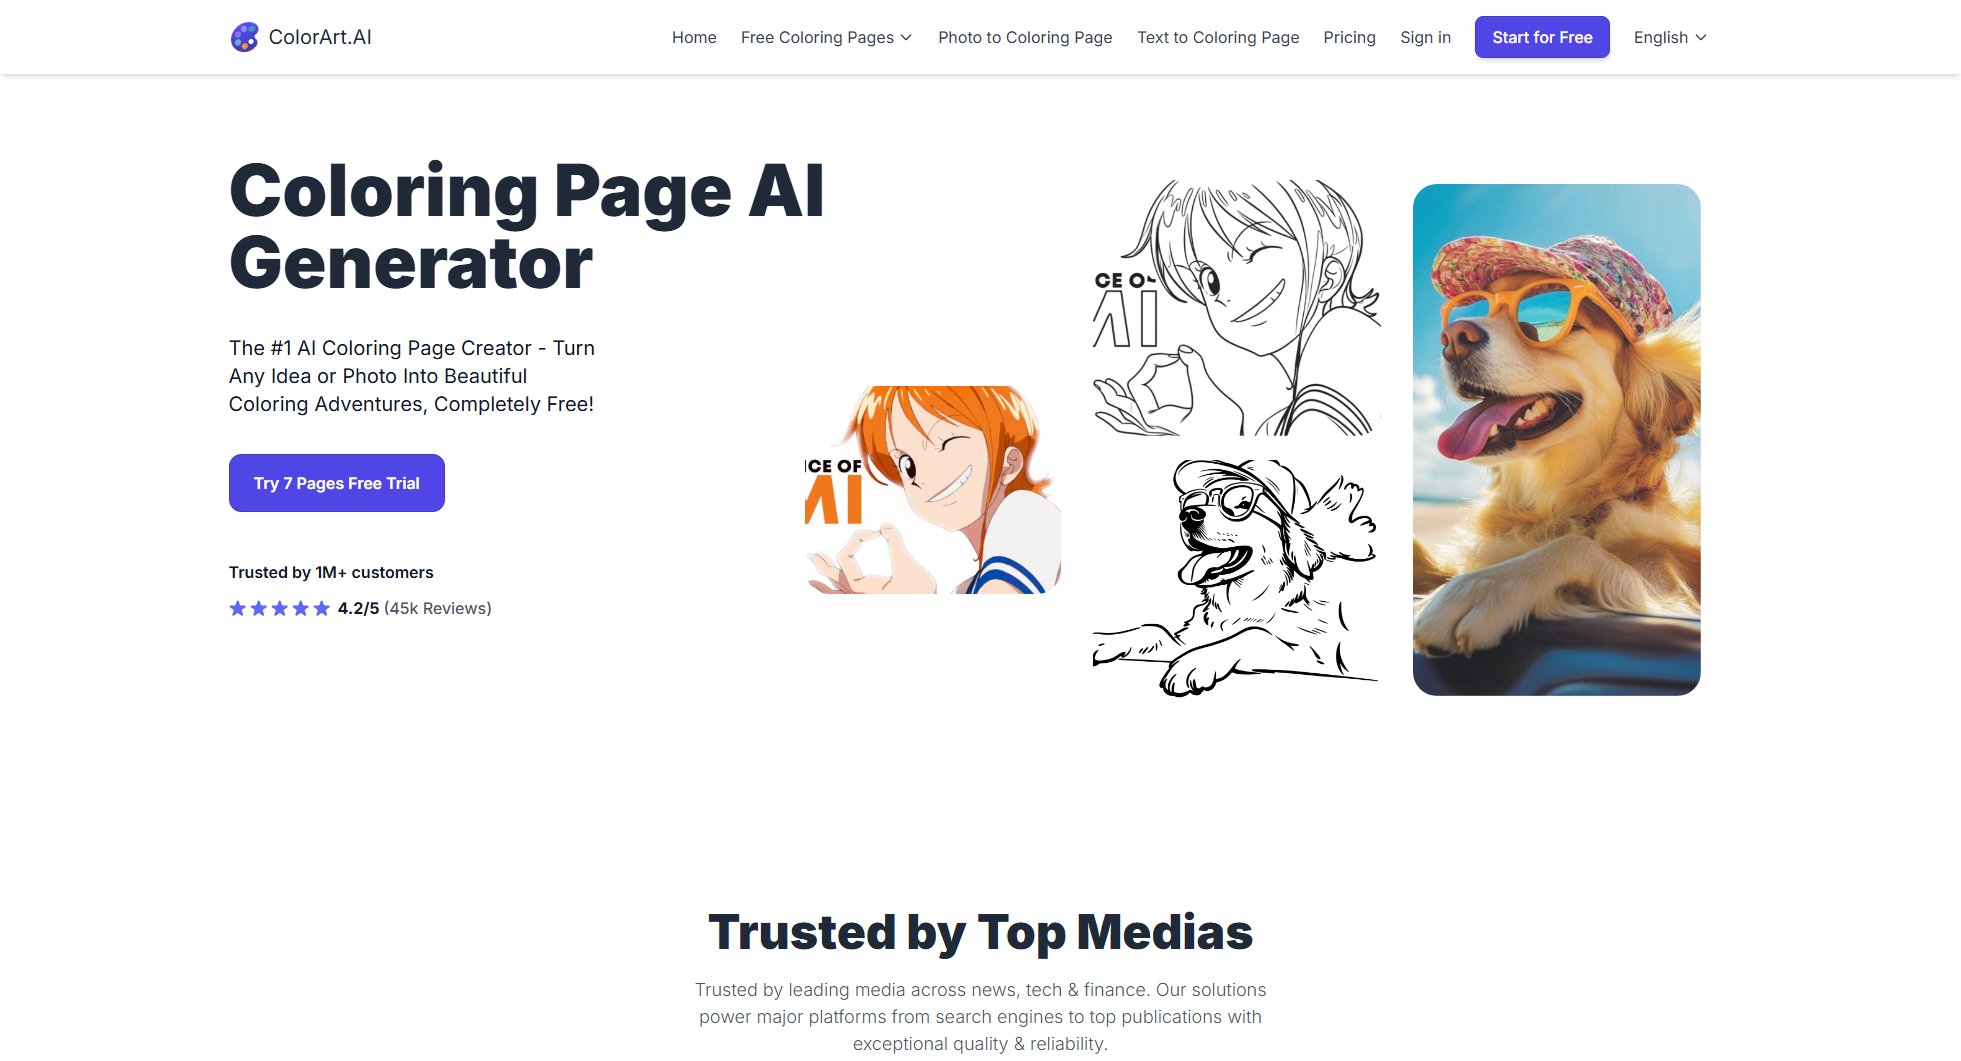
Task: Click the ColorArt.AI palette logo icon
Action: point(244,37)
